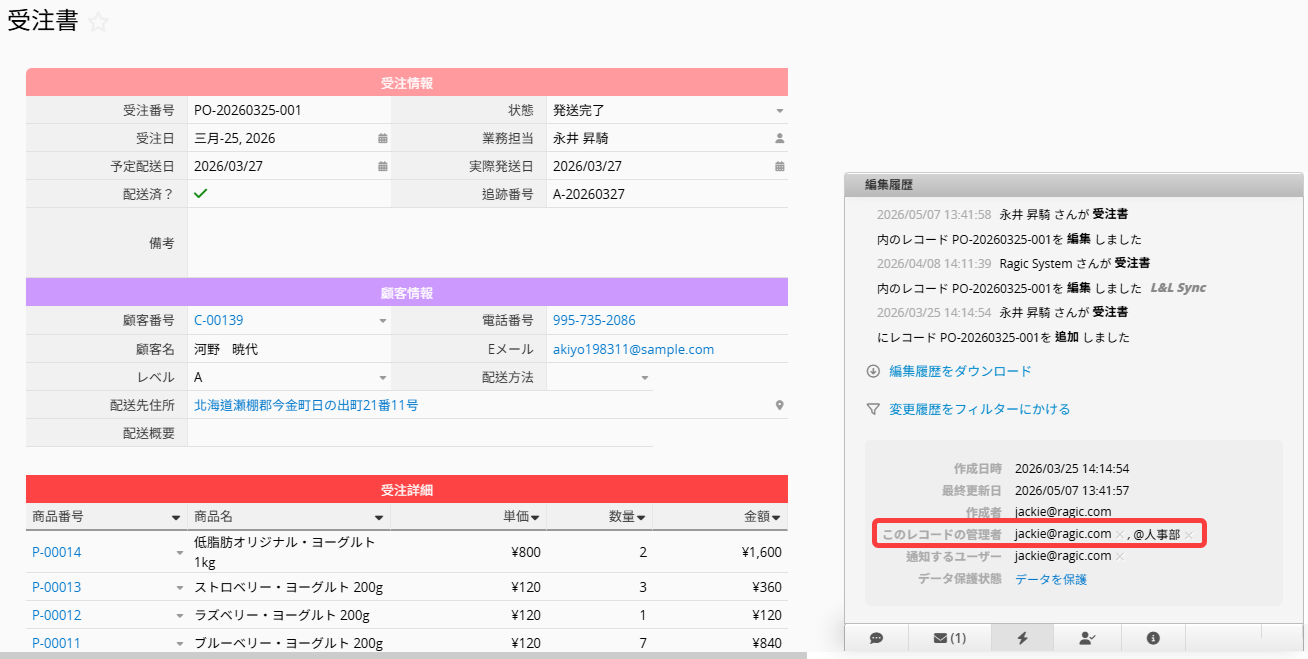Expand the レベル dropdown

[x=382, y=378]
